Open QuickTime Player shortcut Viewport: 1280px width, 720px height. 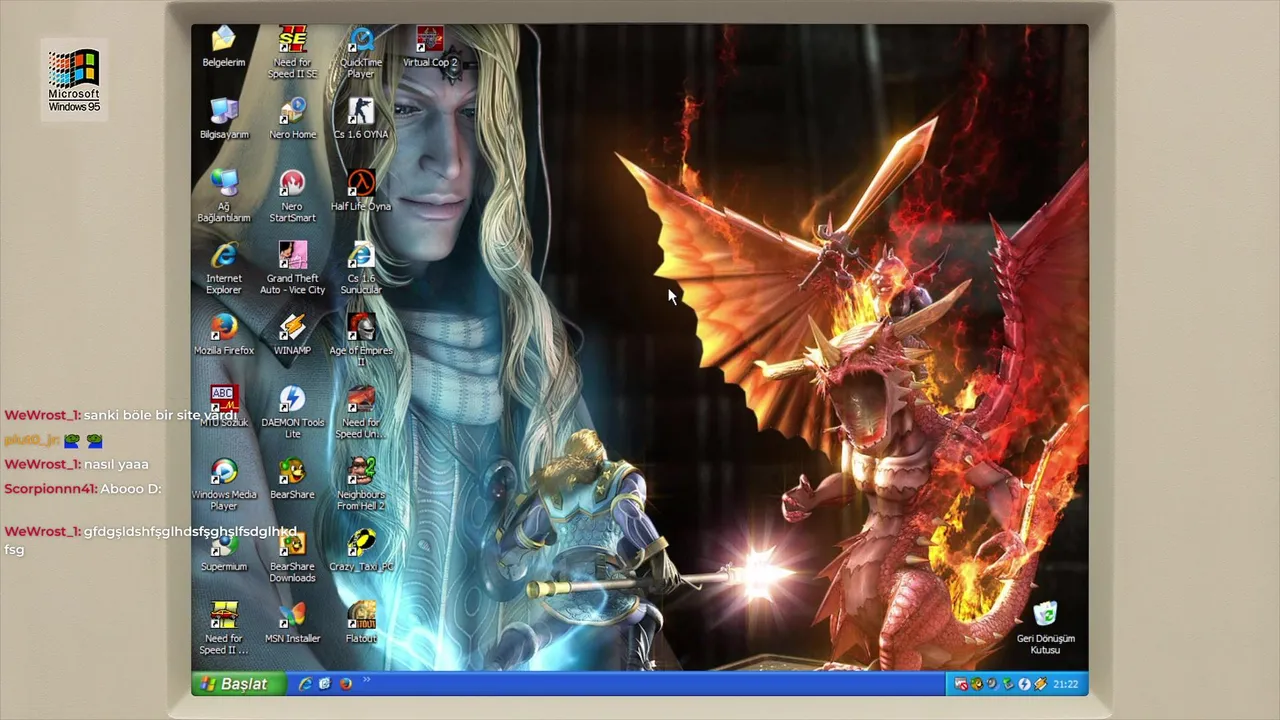[x=361, y=53]
